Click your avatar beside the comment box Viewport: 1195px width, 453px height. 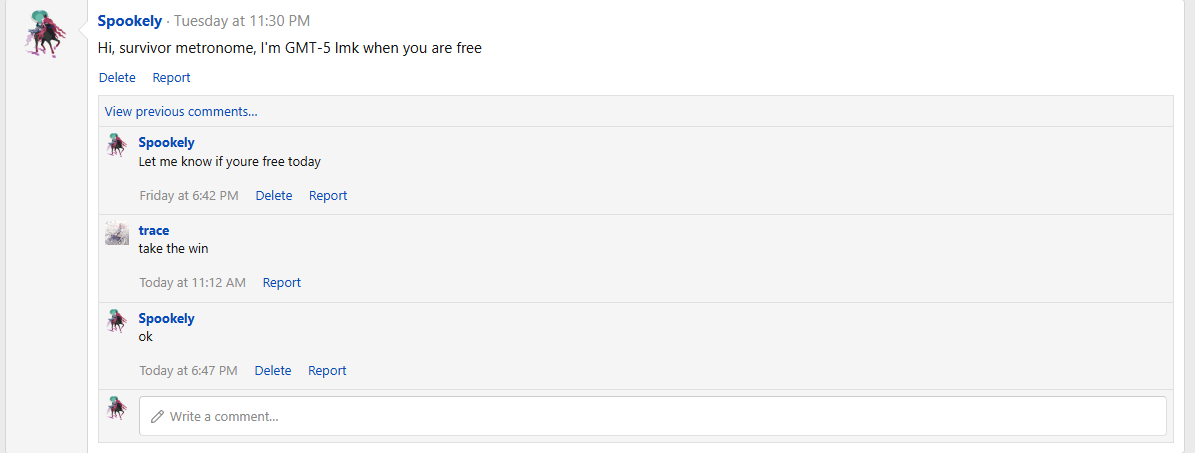(117, 408)
